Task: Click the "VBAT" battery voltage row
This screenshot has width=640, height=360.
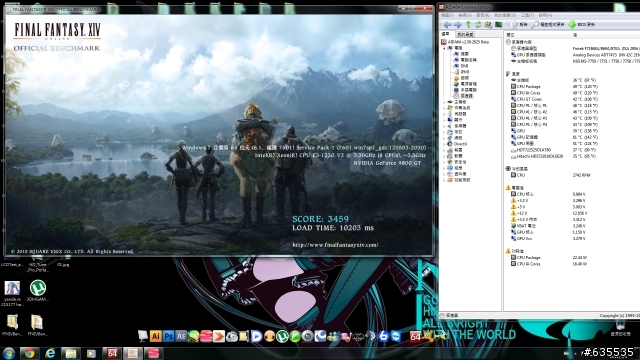Action: pyautogui.click(x=549, y=226)
